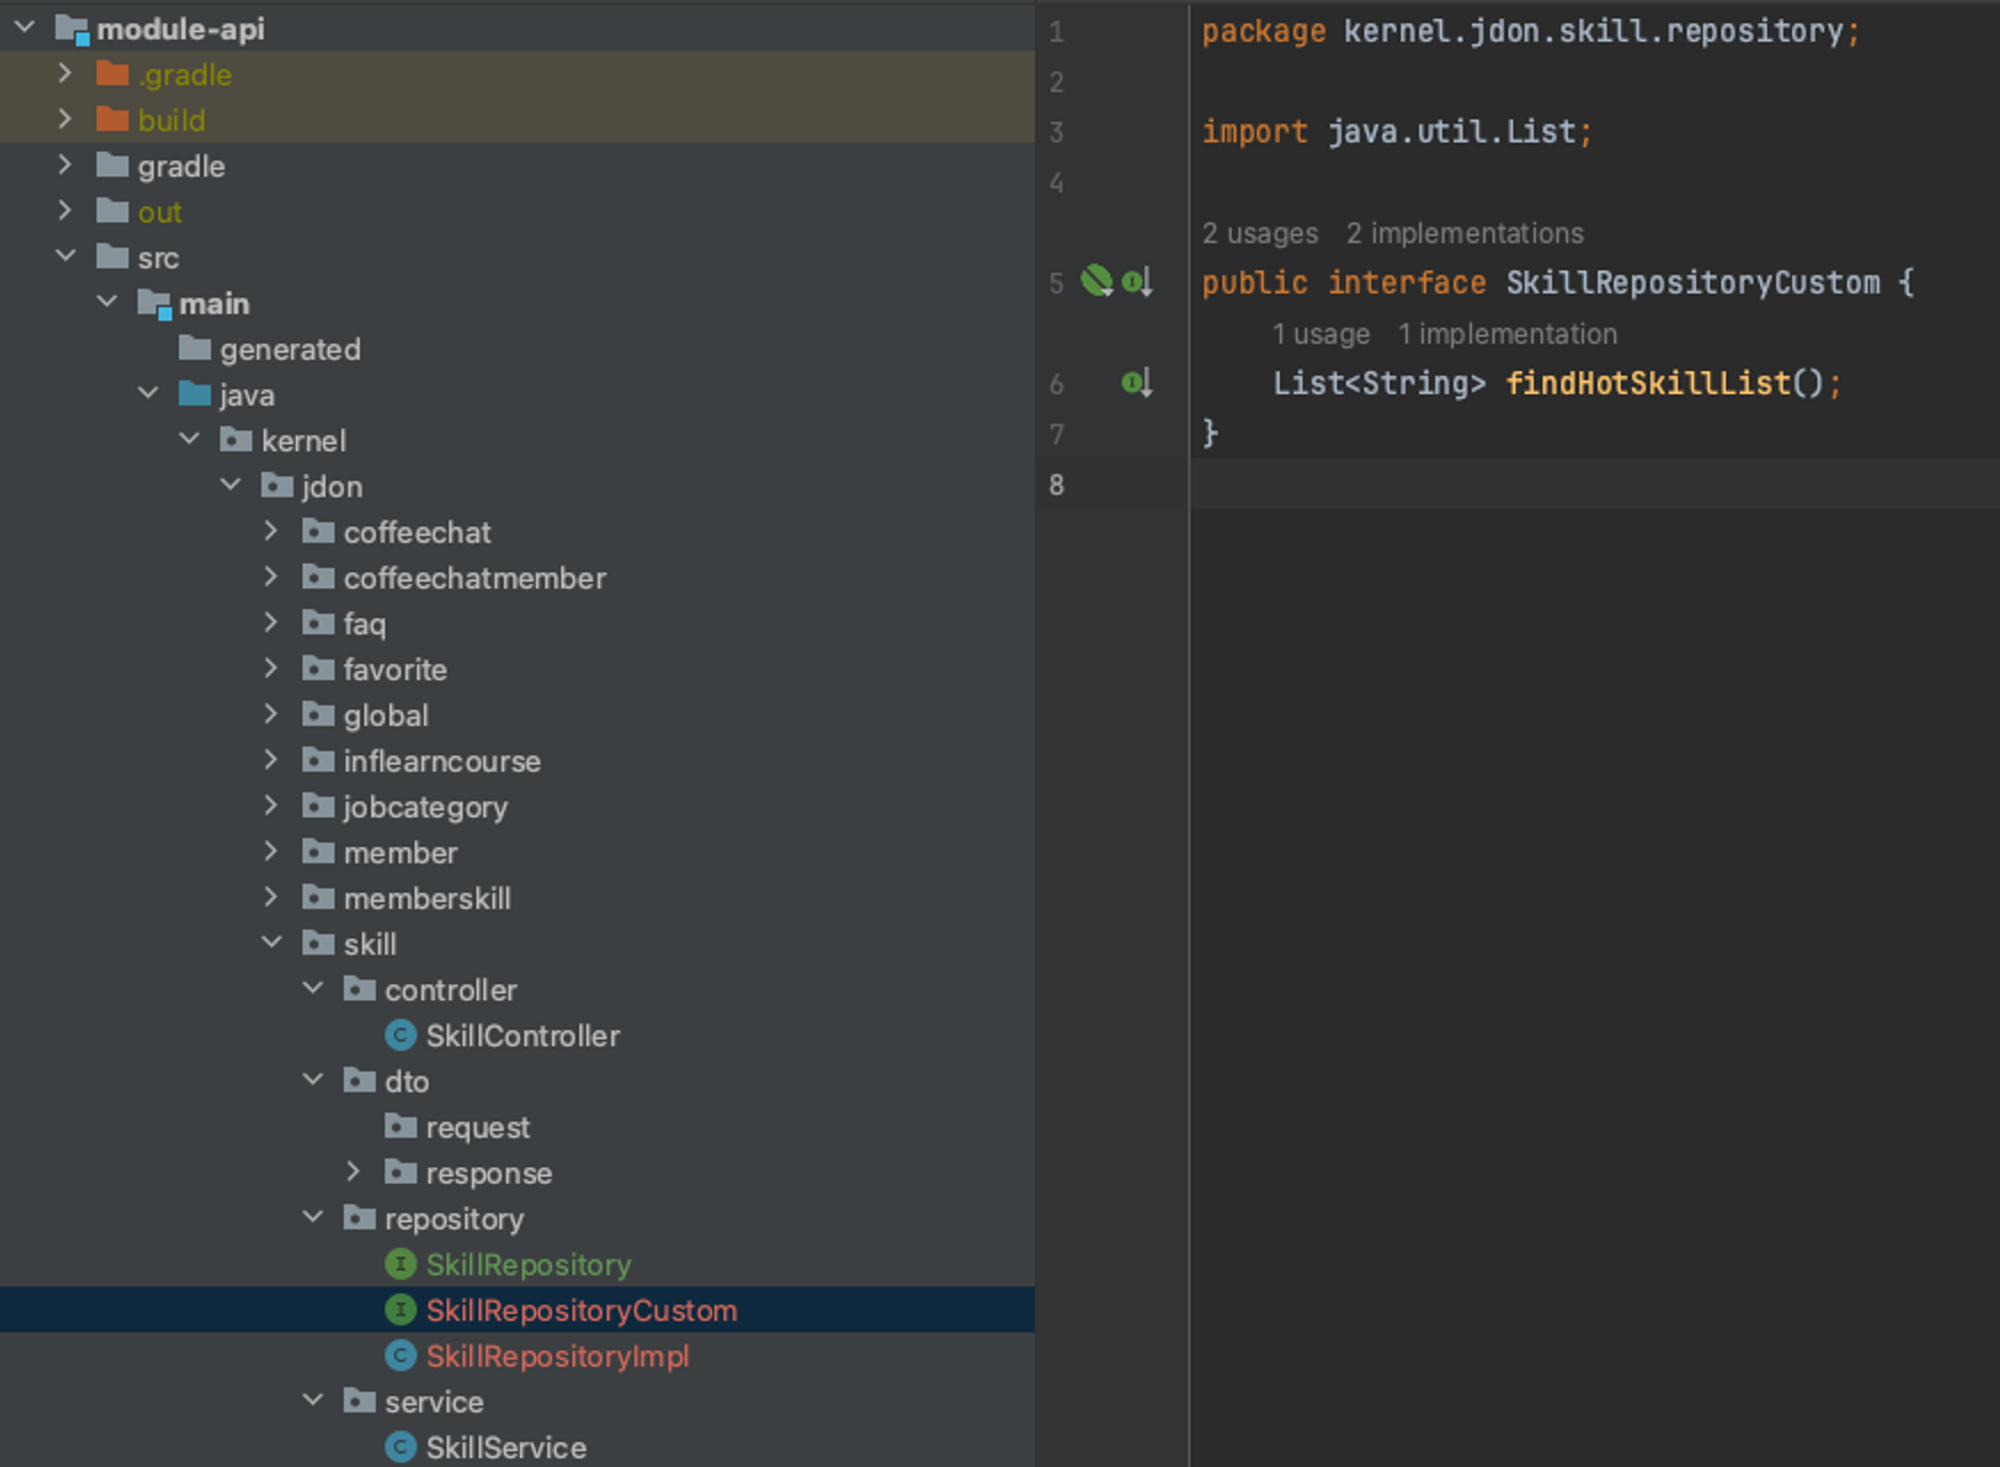
Task: Expand the response folder under dto
Action: pyautogui.click(x=353, y=1172)
